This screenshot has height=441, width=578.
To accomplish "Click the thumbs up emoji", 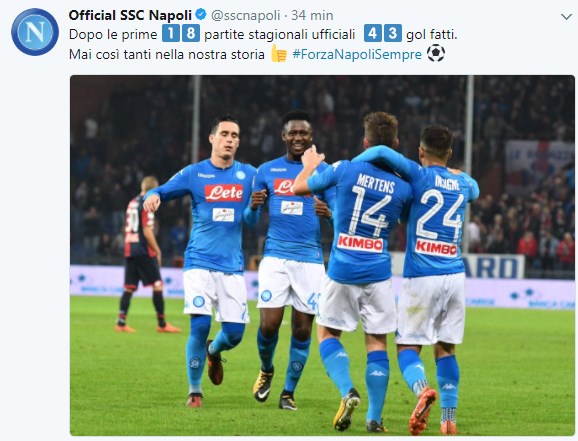I will (x=279, y=53).
